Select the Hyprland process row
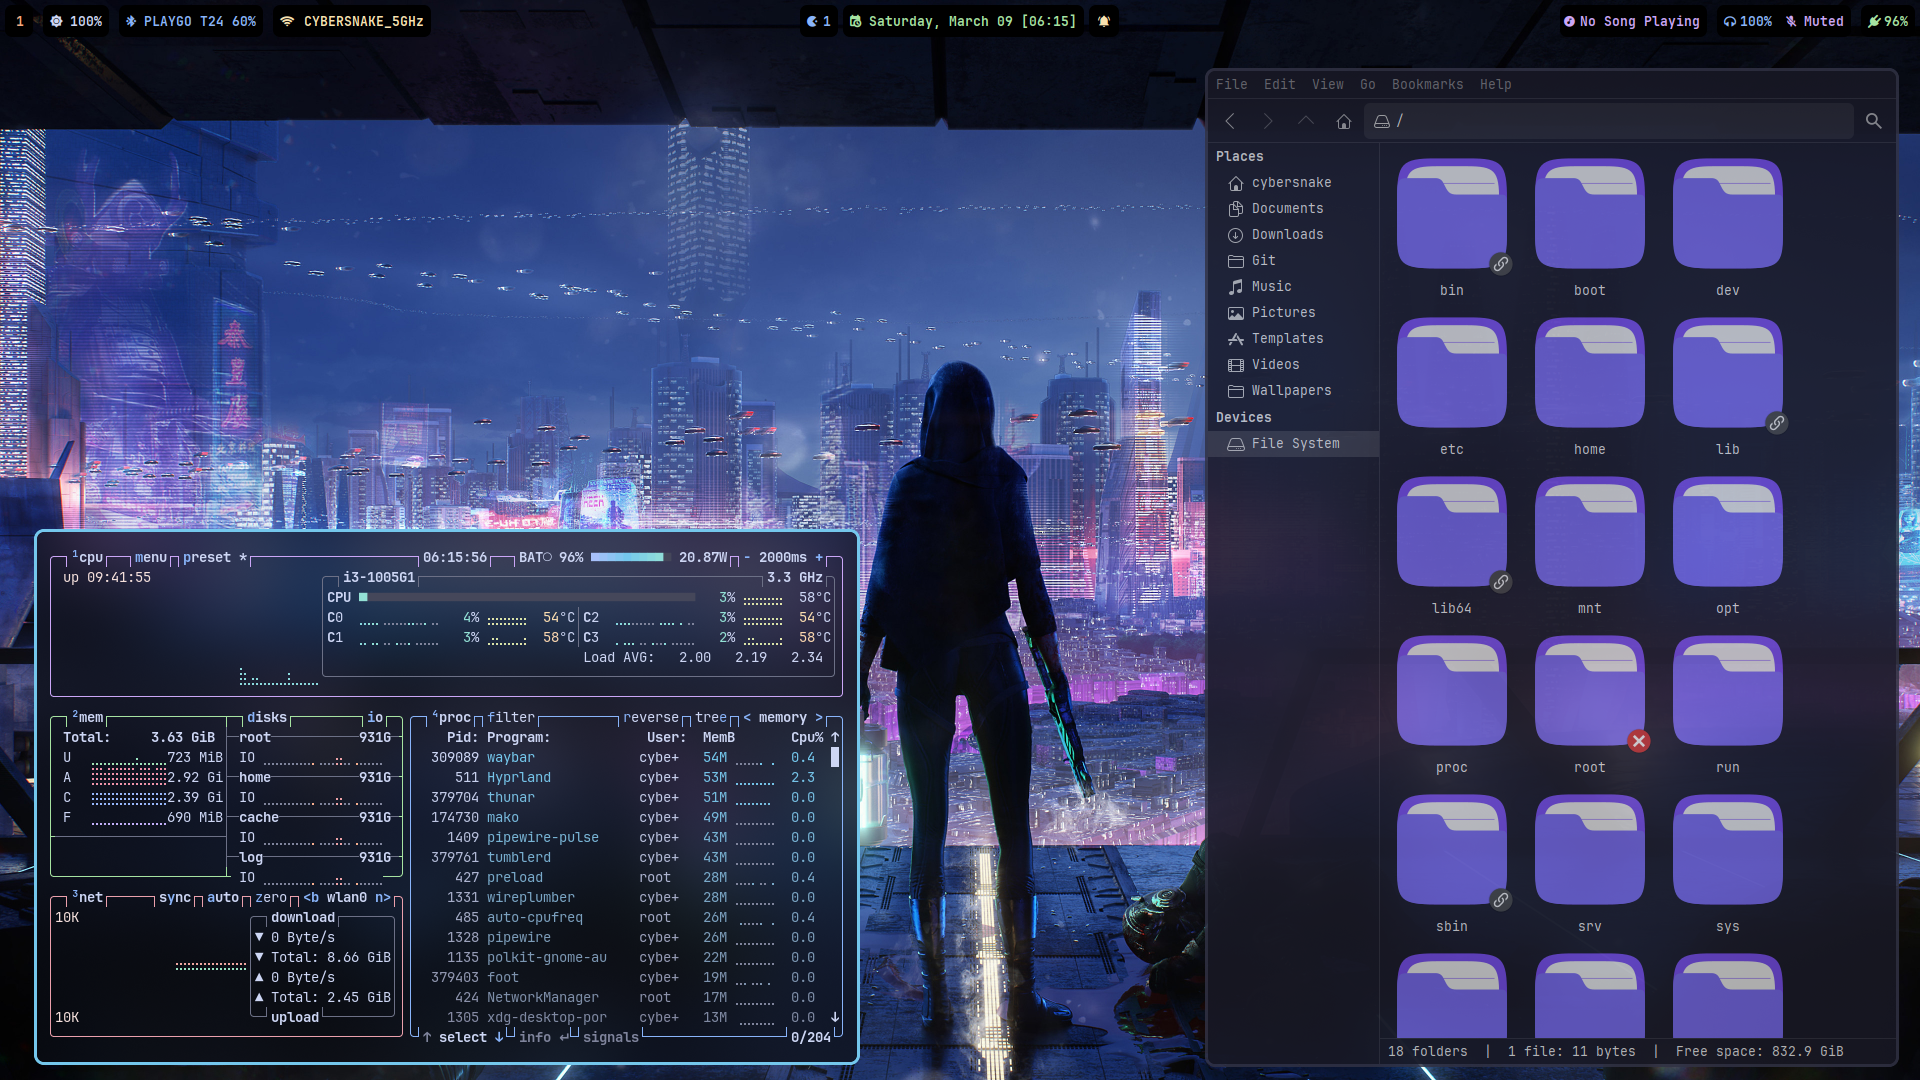The width and height of the screenshot is (1920, 1080). [x=623, y=777]
